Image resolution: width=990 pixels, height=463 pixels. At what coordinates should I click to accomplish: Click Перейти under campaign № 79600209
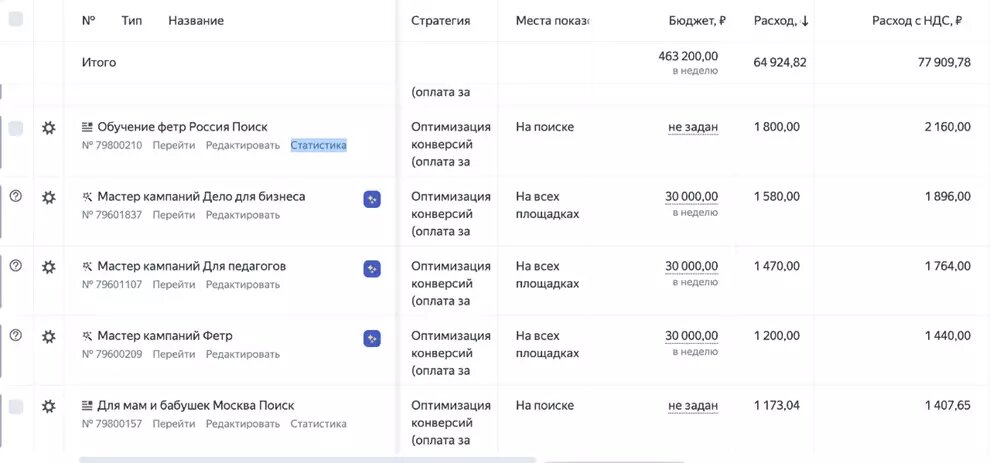coord(174,354)
